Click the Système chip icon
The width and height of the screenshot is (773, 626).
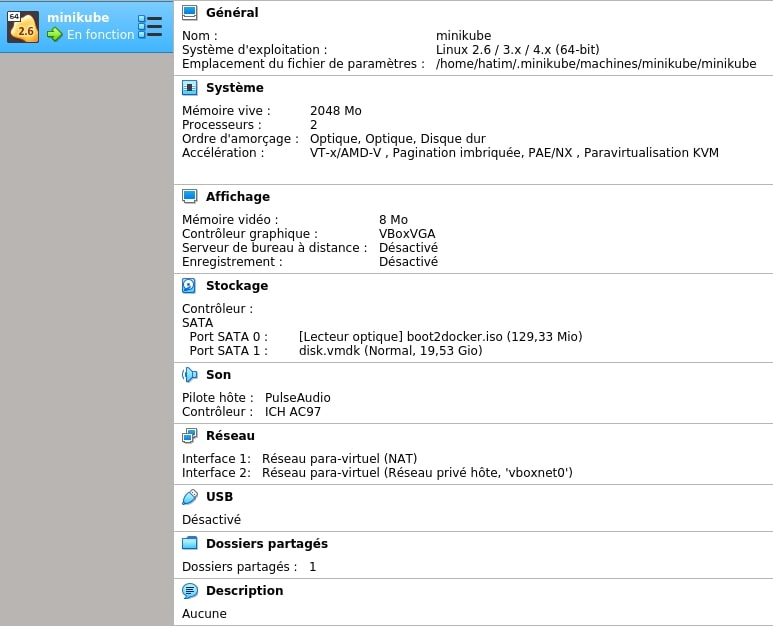click(x=189, y=88)
